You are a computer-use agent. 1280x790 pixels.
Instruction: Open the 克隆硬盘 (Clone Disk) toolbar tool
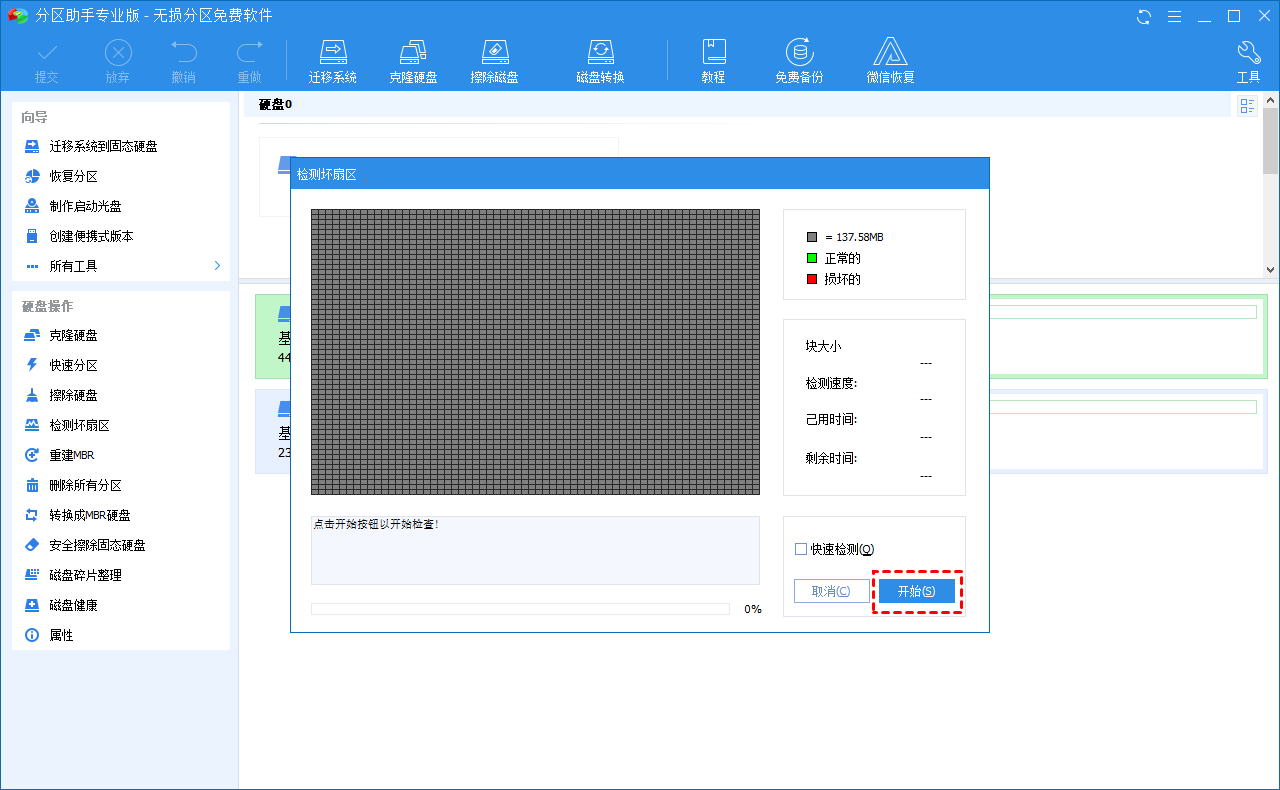tap(414, 58)
